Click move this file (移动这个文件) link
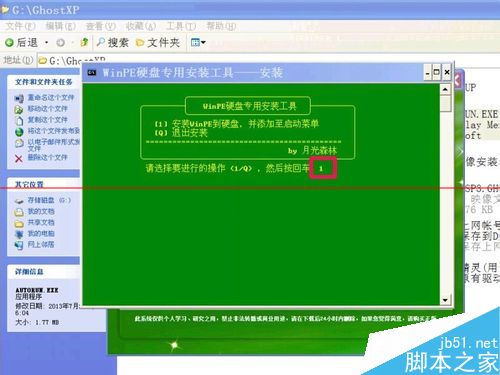This screenshot has width=500, height=375. click(47, 109)
